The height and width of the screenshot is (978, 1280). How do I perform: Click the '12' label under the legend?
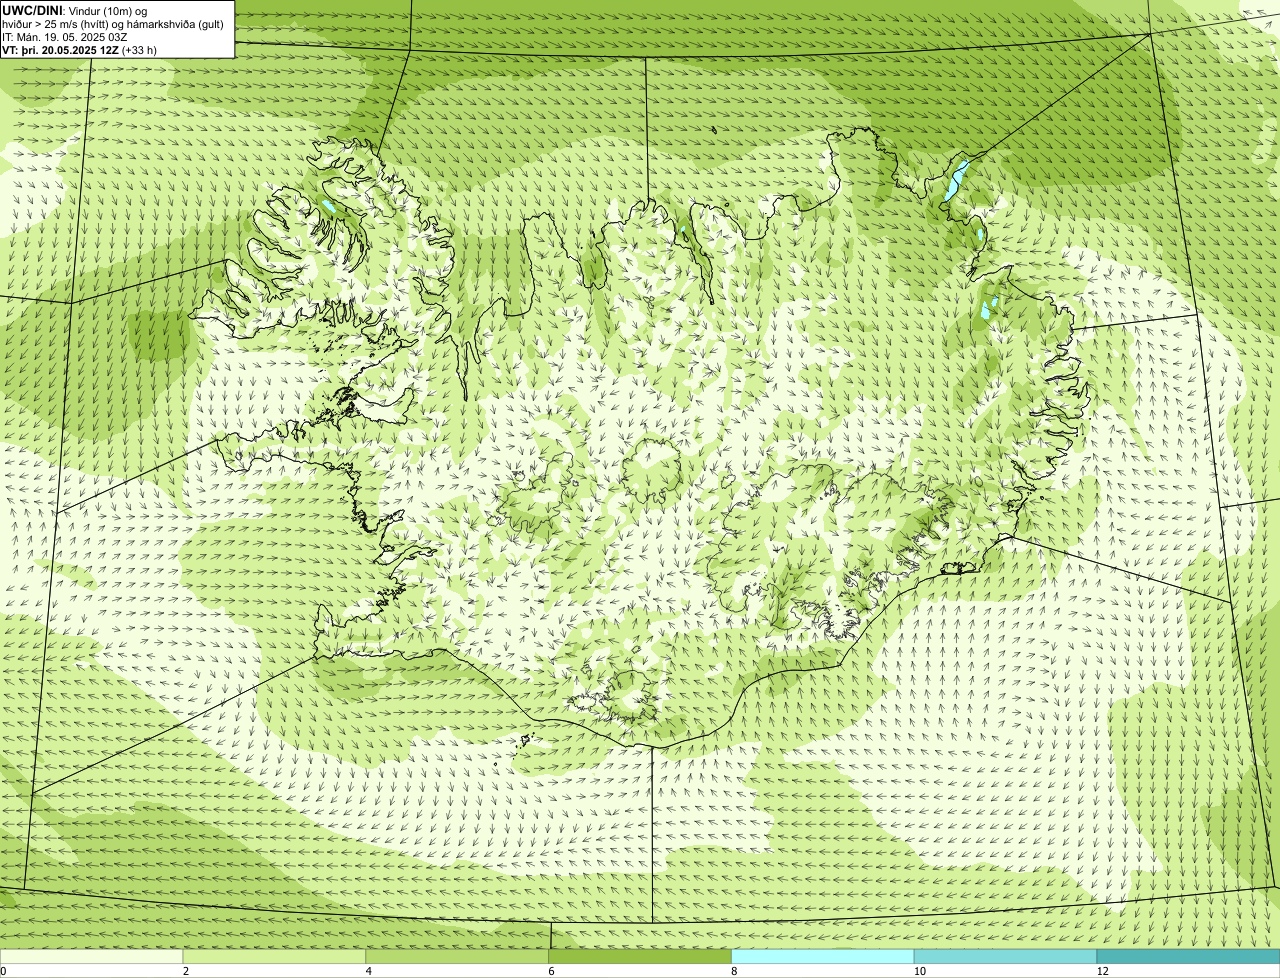click(x=1102, y=971)
